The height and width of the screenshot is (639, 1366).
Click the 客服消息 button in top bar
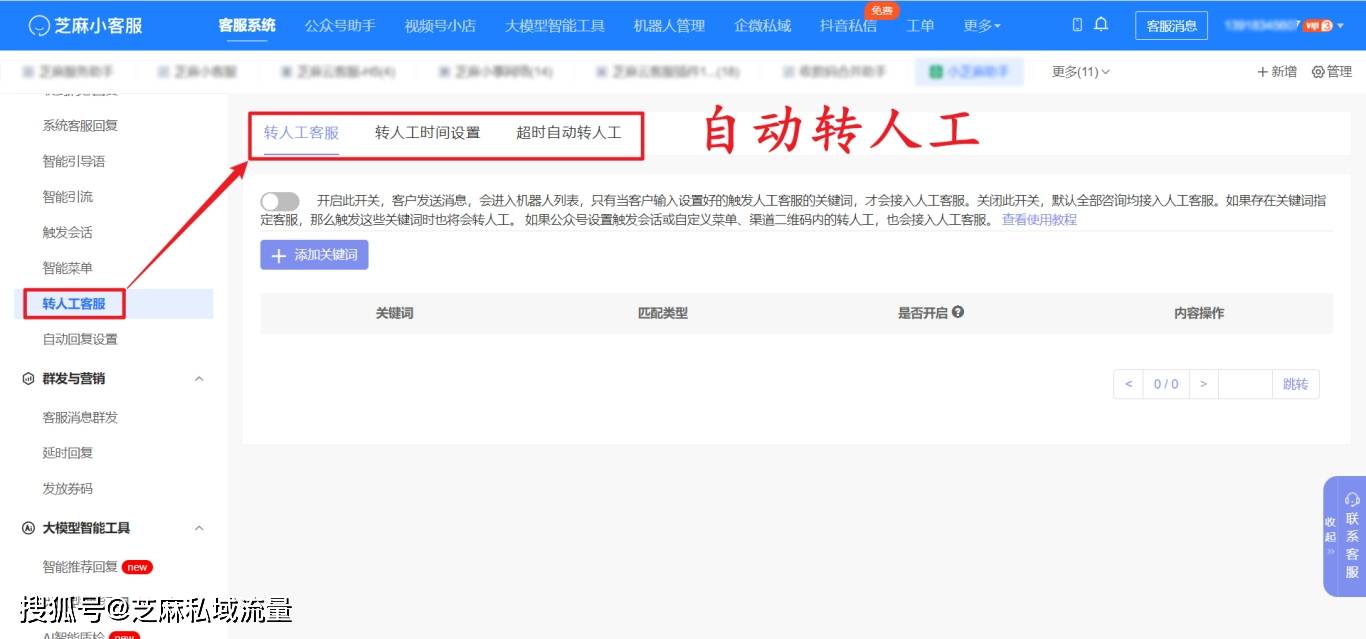1171,25
